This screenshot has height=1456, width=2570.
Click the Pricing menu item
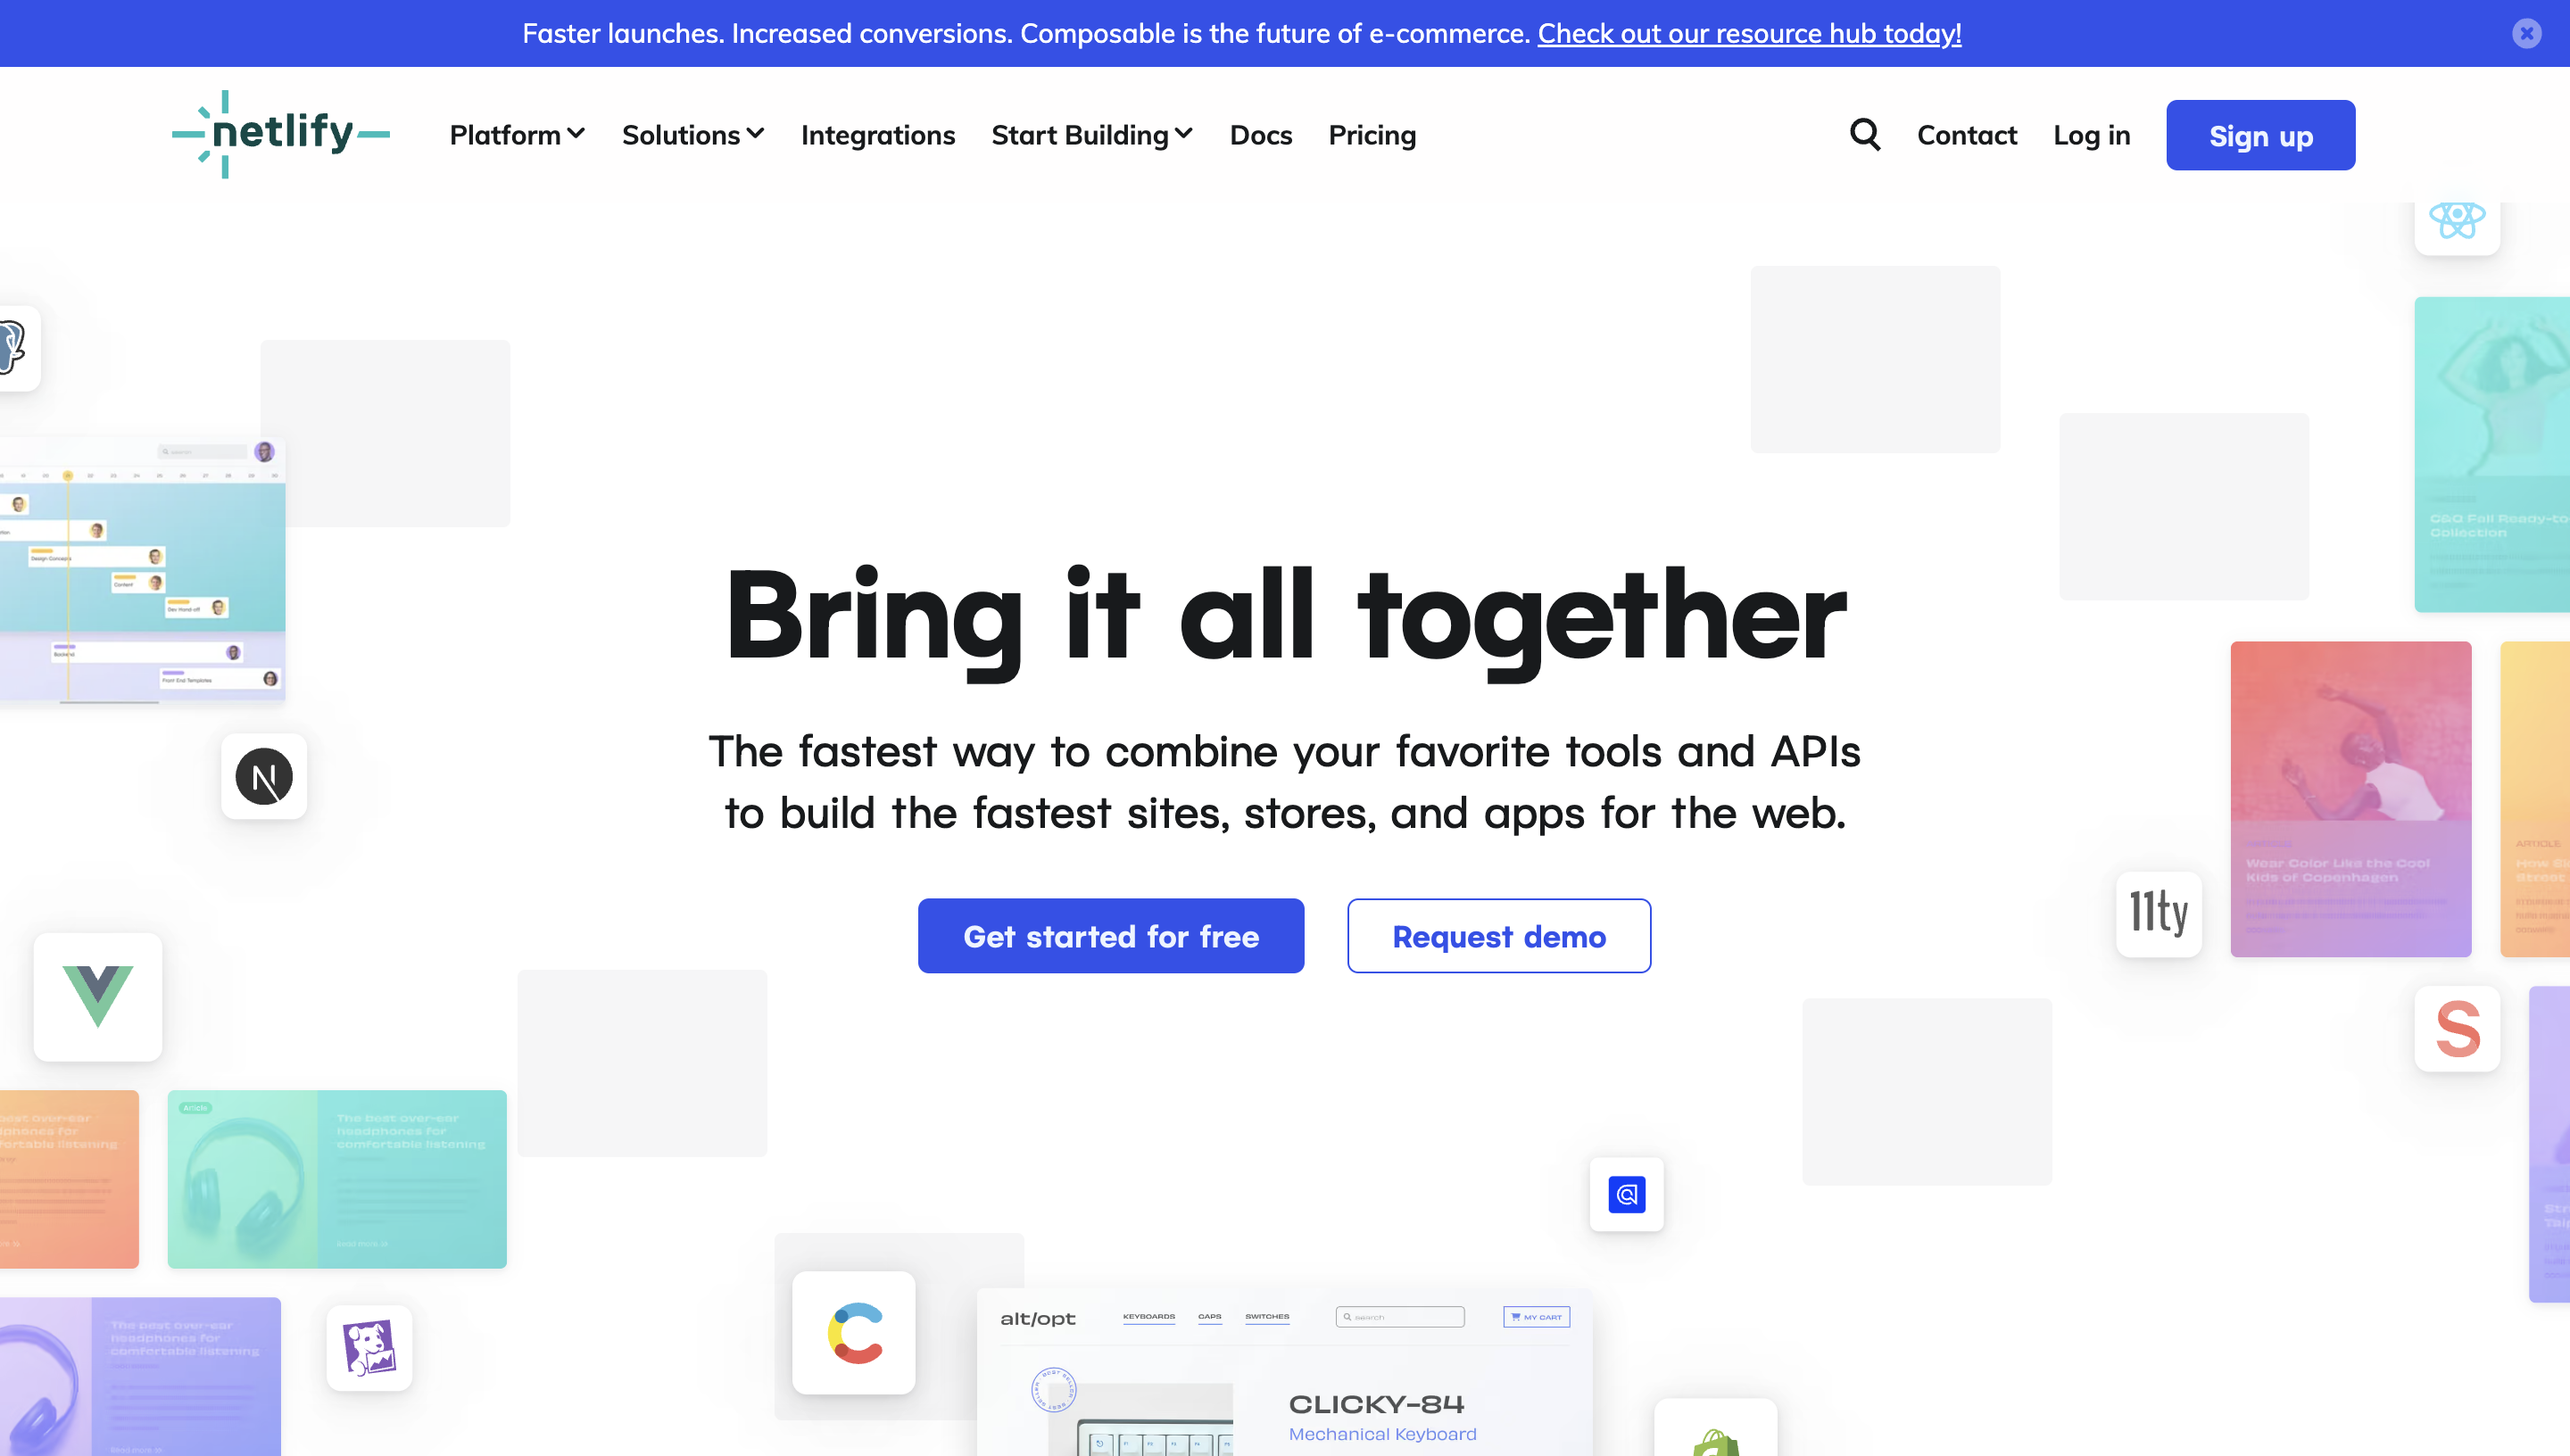click(1372, 134)
